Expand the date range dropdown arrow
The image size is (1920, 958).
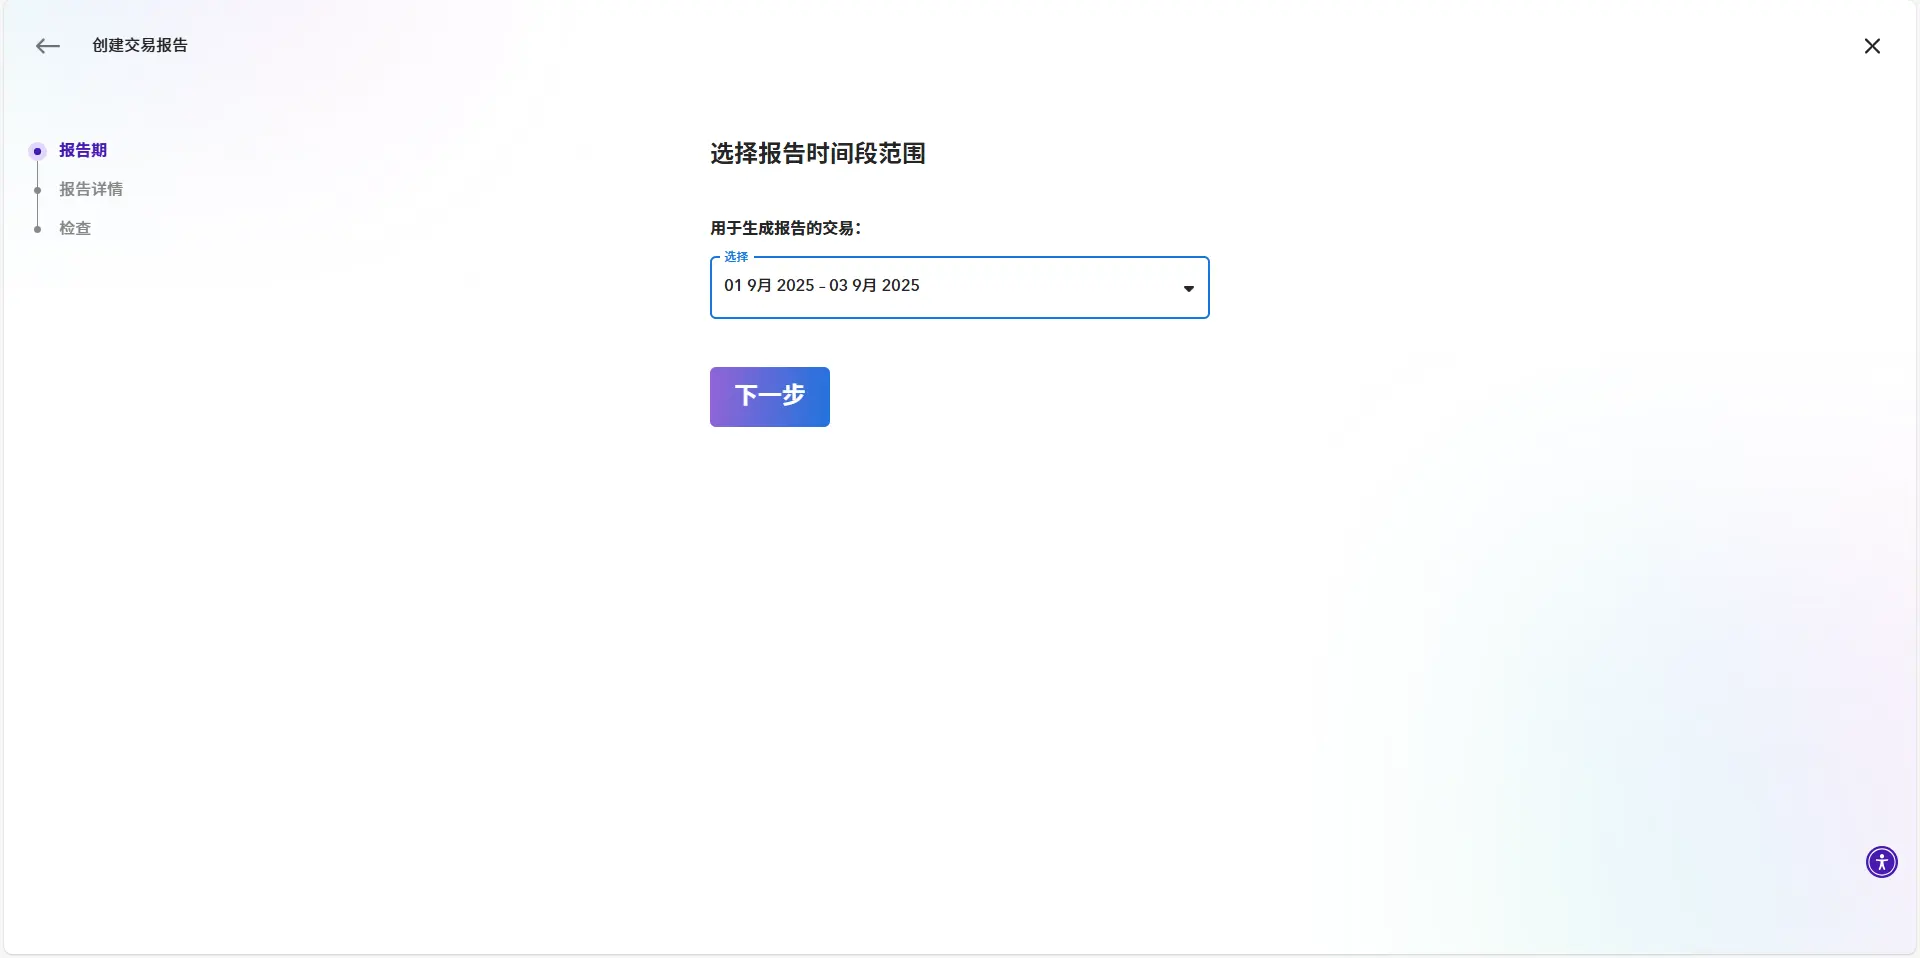[1188, 288]
